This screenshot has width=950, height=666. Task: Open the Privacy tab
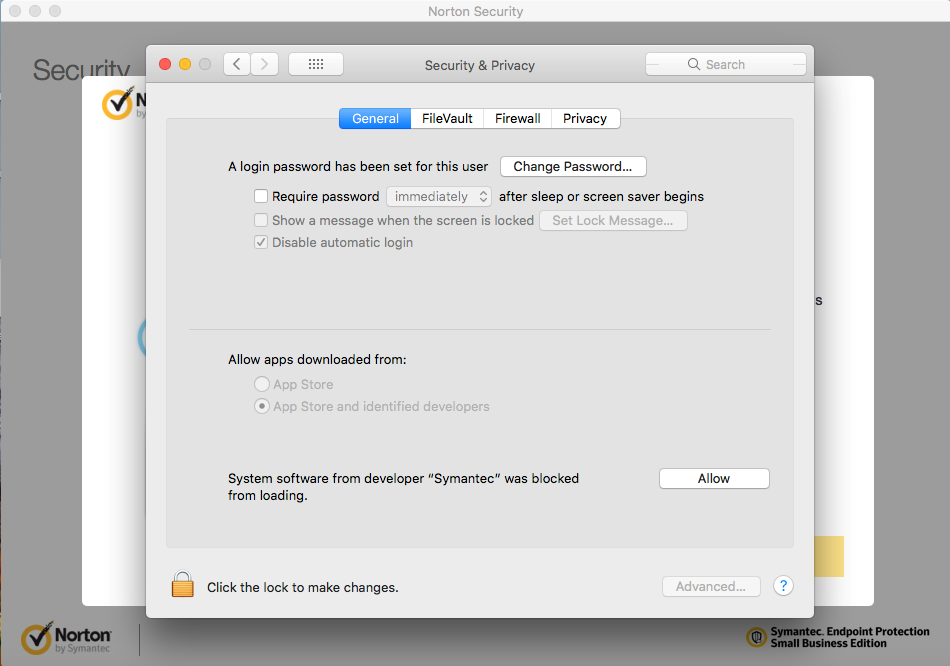585,118
